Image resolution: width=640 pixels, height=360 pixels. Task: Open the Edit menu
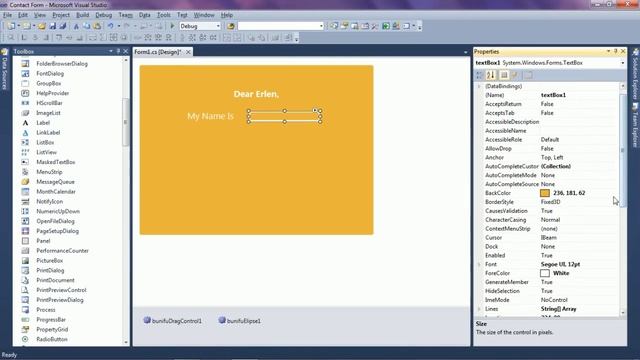[x=23, y=15]
